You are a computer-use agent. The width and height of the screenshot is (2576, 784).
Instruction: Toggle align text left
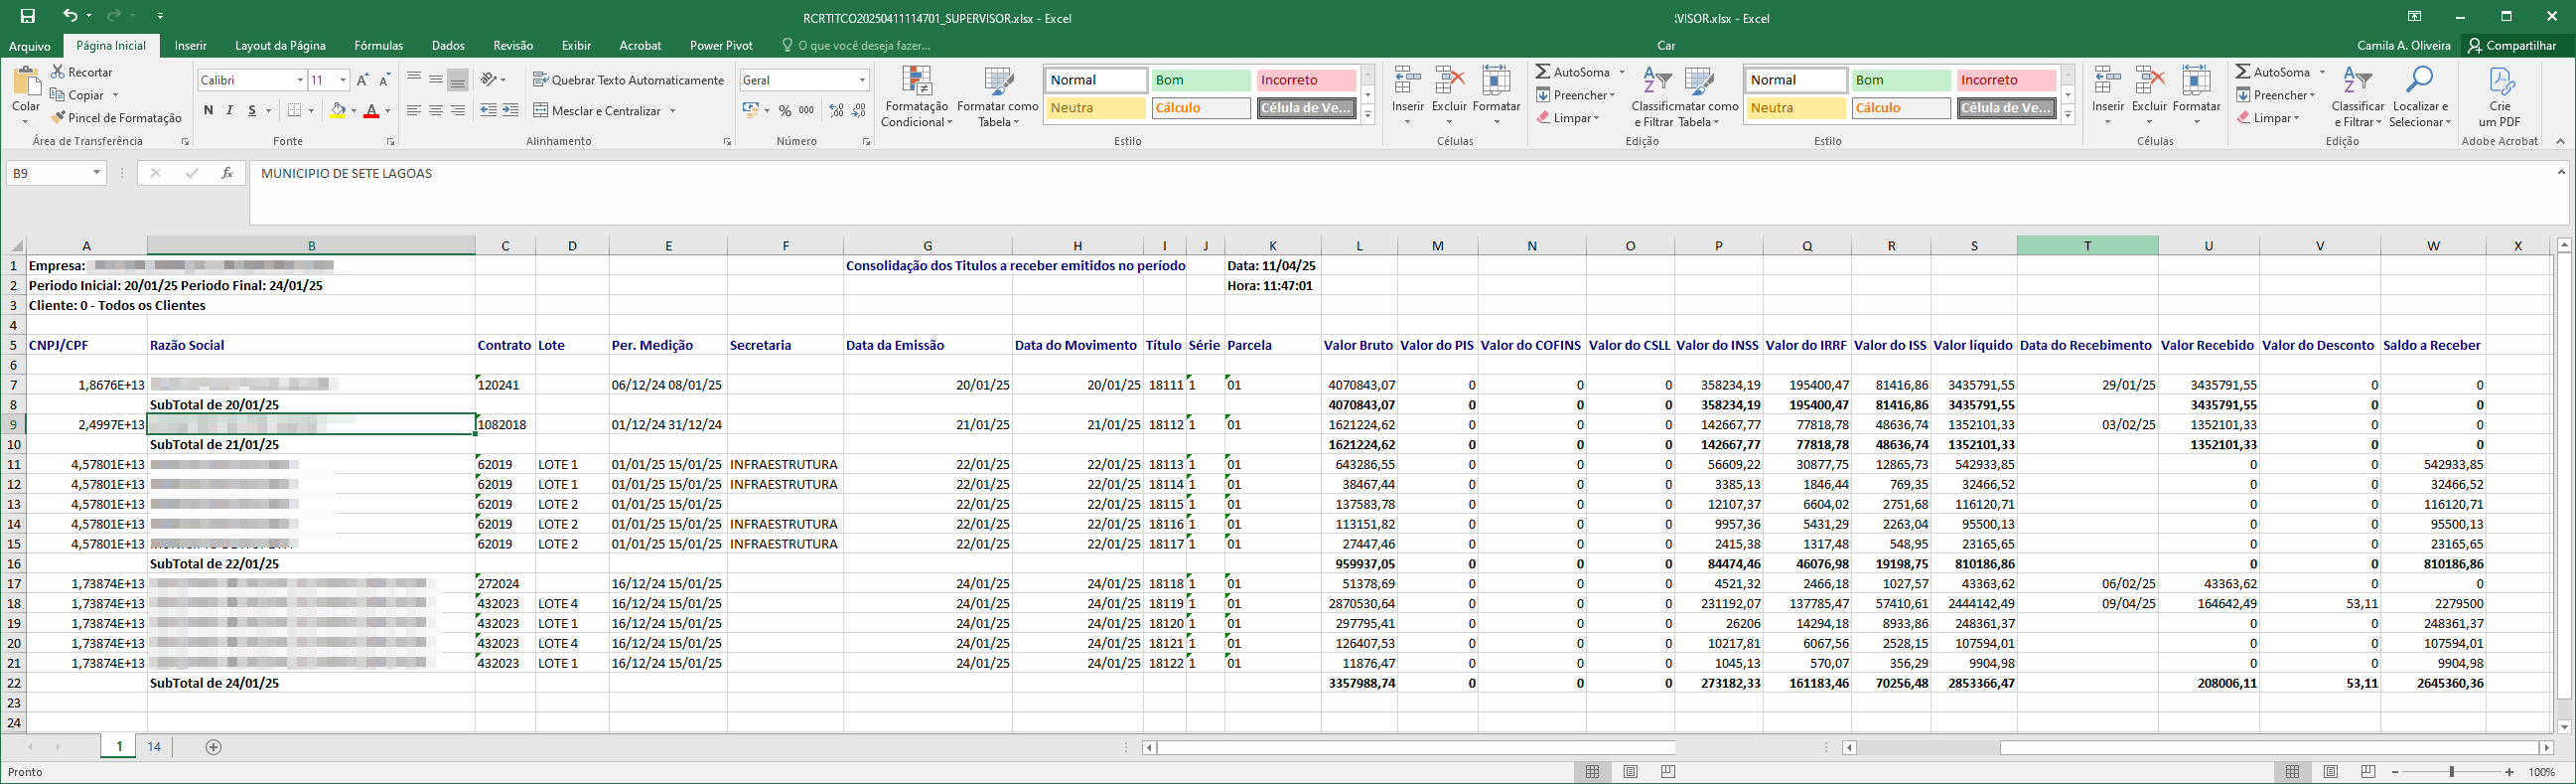(x=414, y=111)
